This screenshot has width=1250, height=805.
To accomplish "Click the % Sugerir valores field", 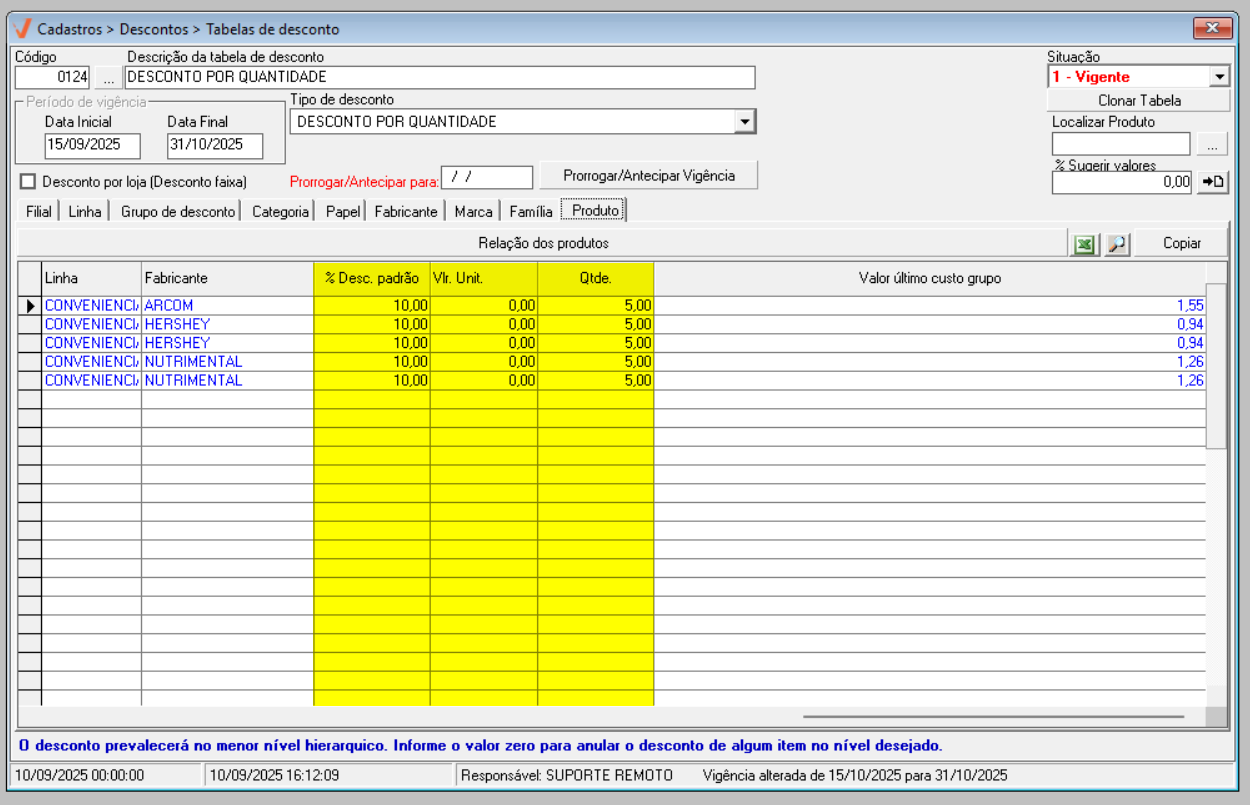I will [x=1122, y=182].
